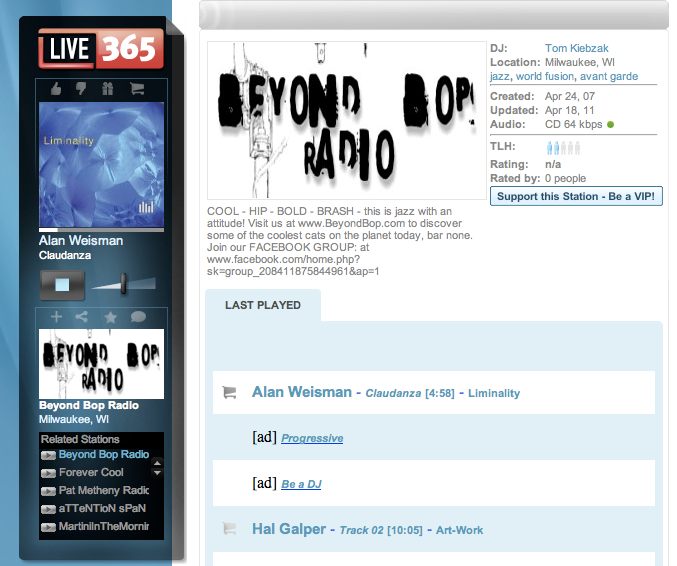
Task: Adjust the player volume slider
Action: (124, 284)
